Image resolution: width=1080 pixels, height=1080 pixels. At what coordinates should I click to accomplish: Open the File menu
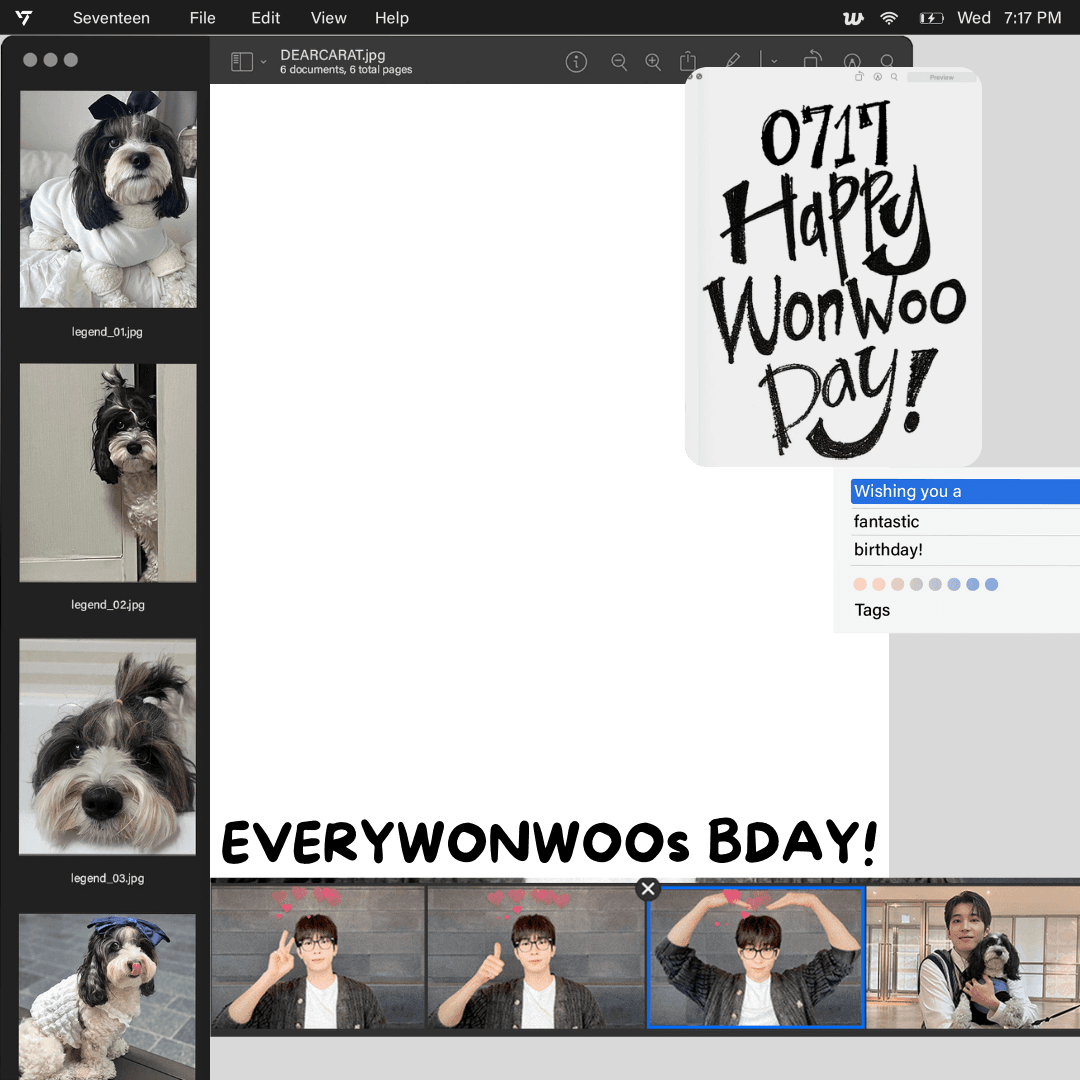pos(202,18)
